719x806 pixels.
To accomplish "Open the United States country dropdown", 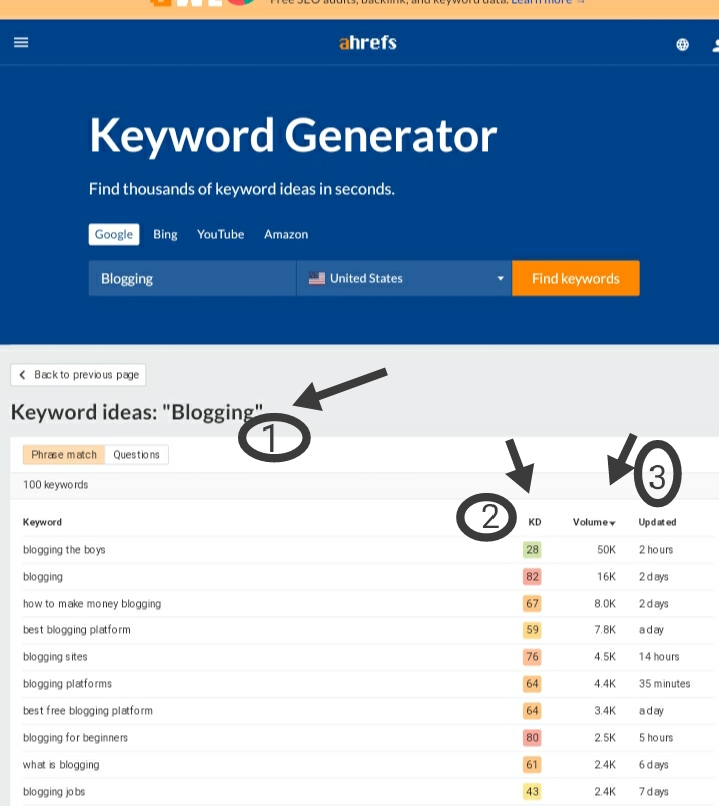I will coord(404,278).
